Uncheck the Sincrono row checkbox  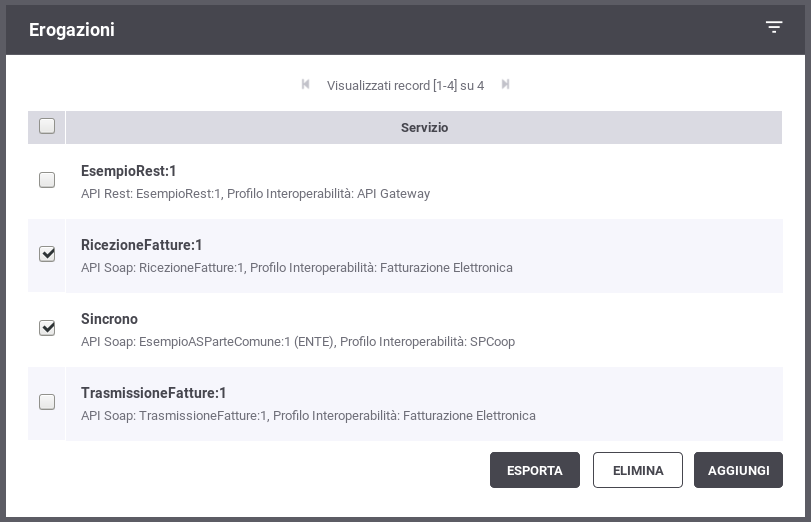[47, 328]
